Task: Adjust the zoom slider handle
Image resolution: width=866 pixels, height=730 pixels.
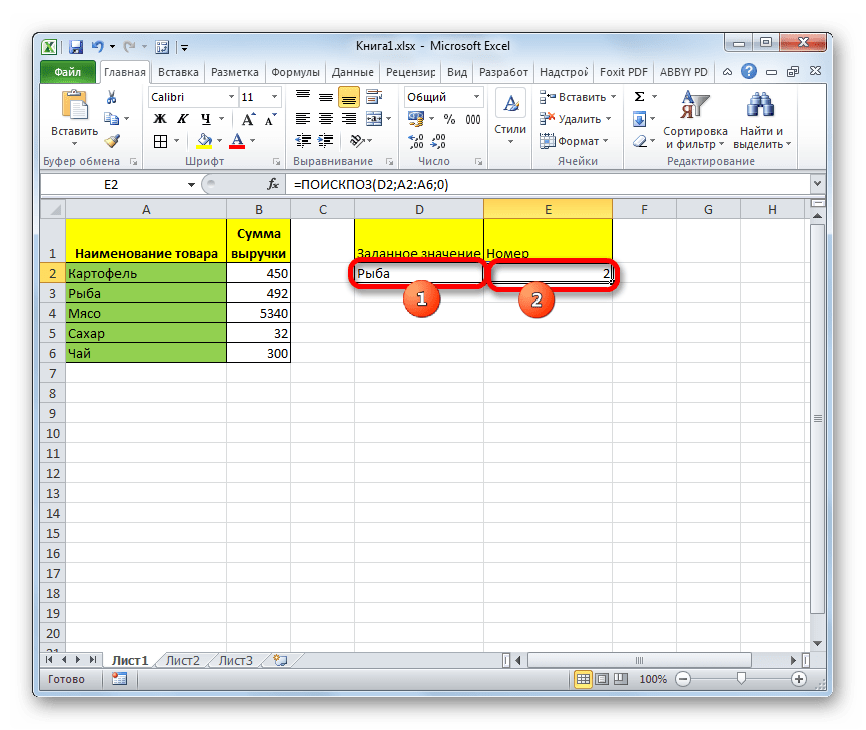Action: pyautogui.click(x=741, y=679)
